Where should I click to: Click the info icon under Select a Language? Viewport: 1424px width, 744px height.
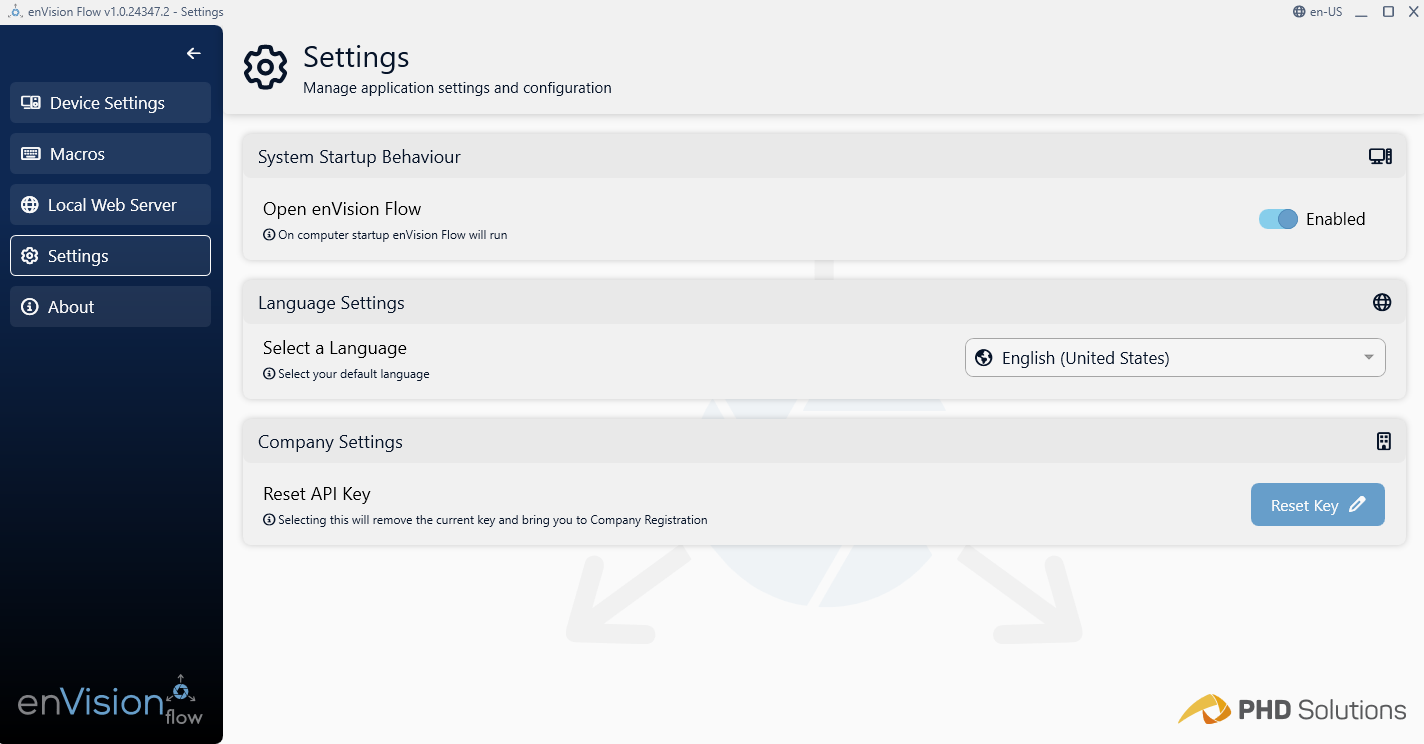[269, 374]
